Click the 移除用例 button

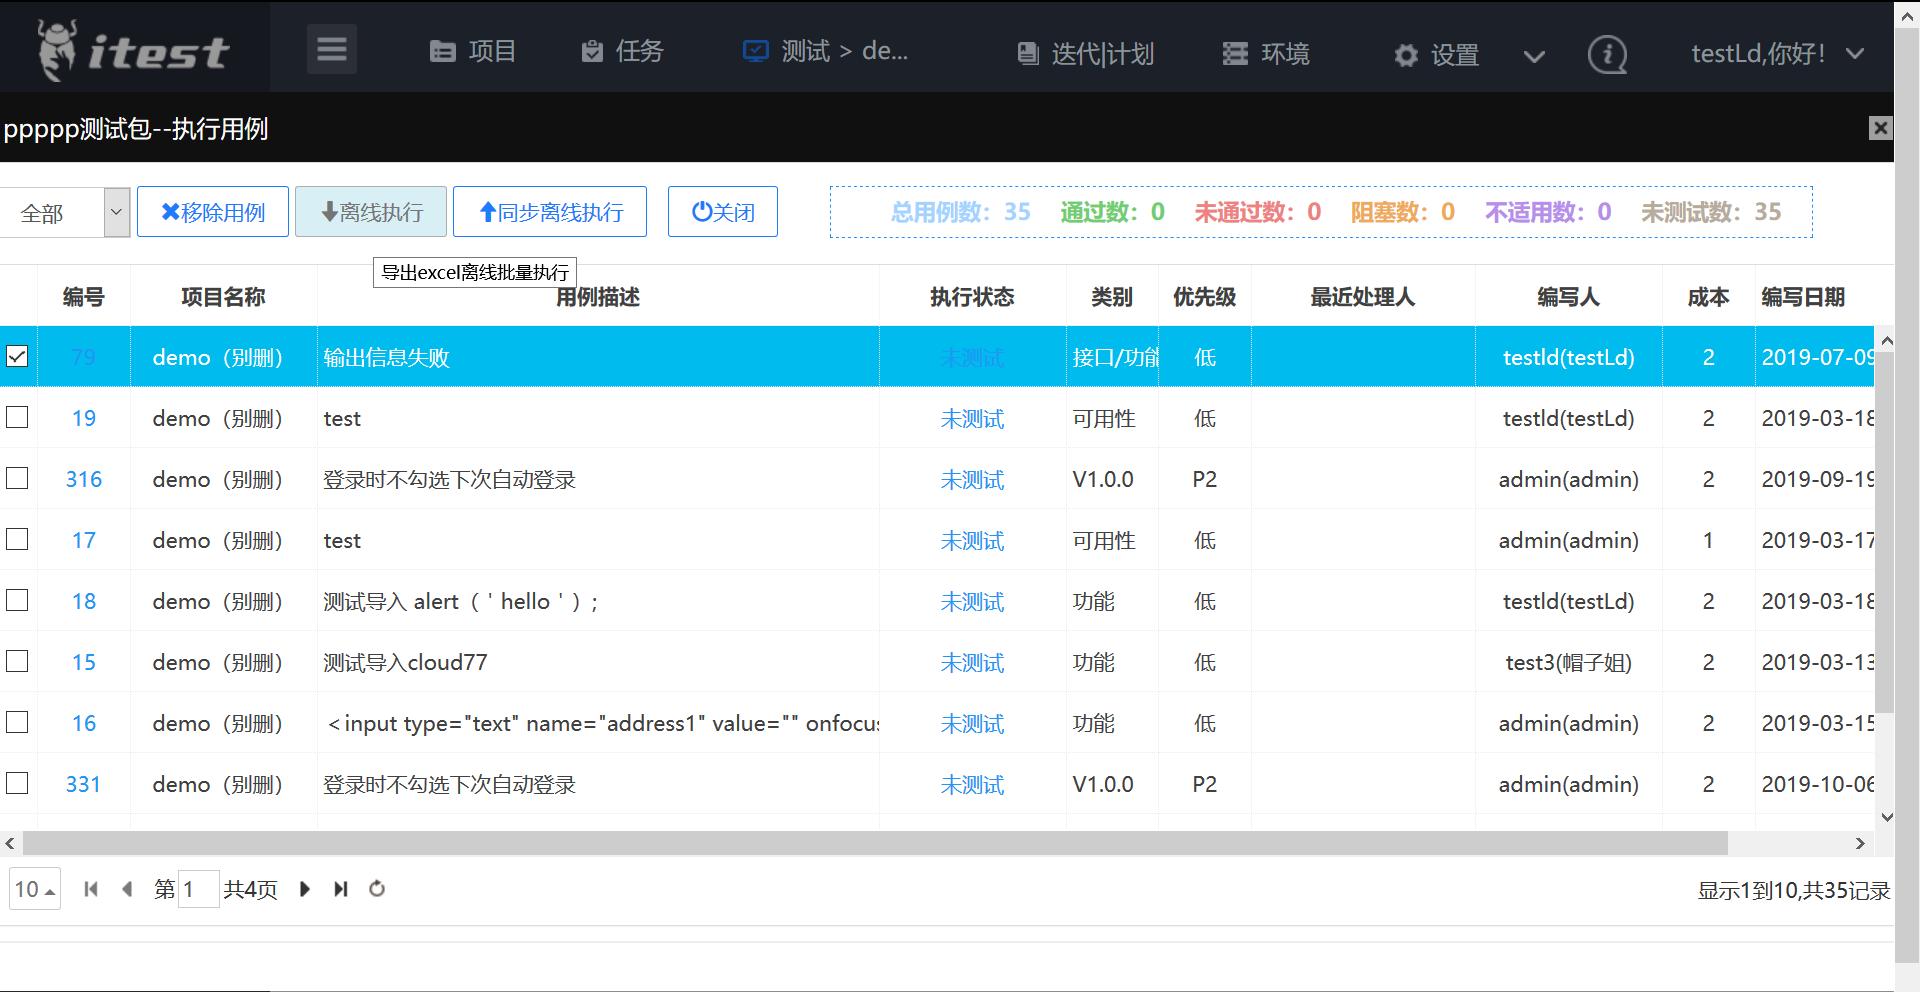click(x=212, y=211)
